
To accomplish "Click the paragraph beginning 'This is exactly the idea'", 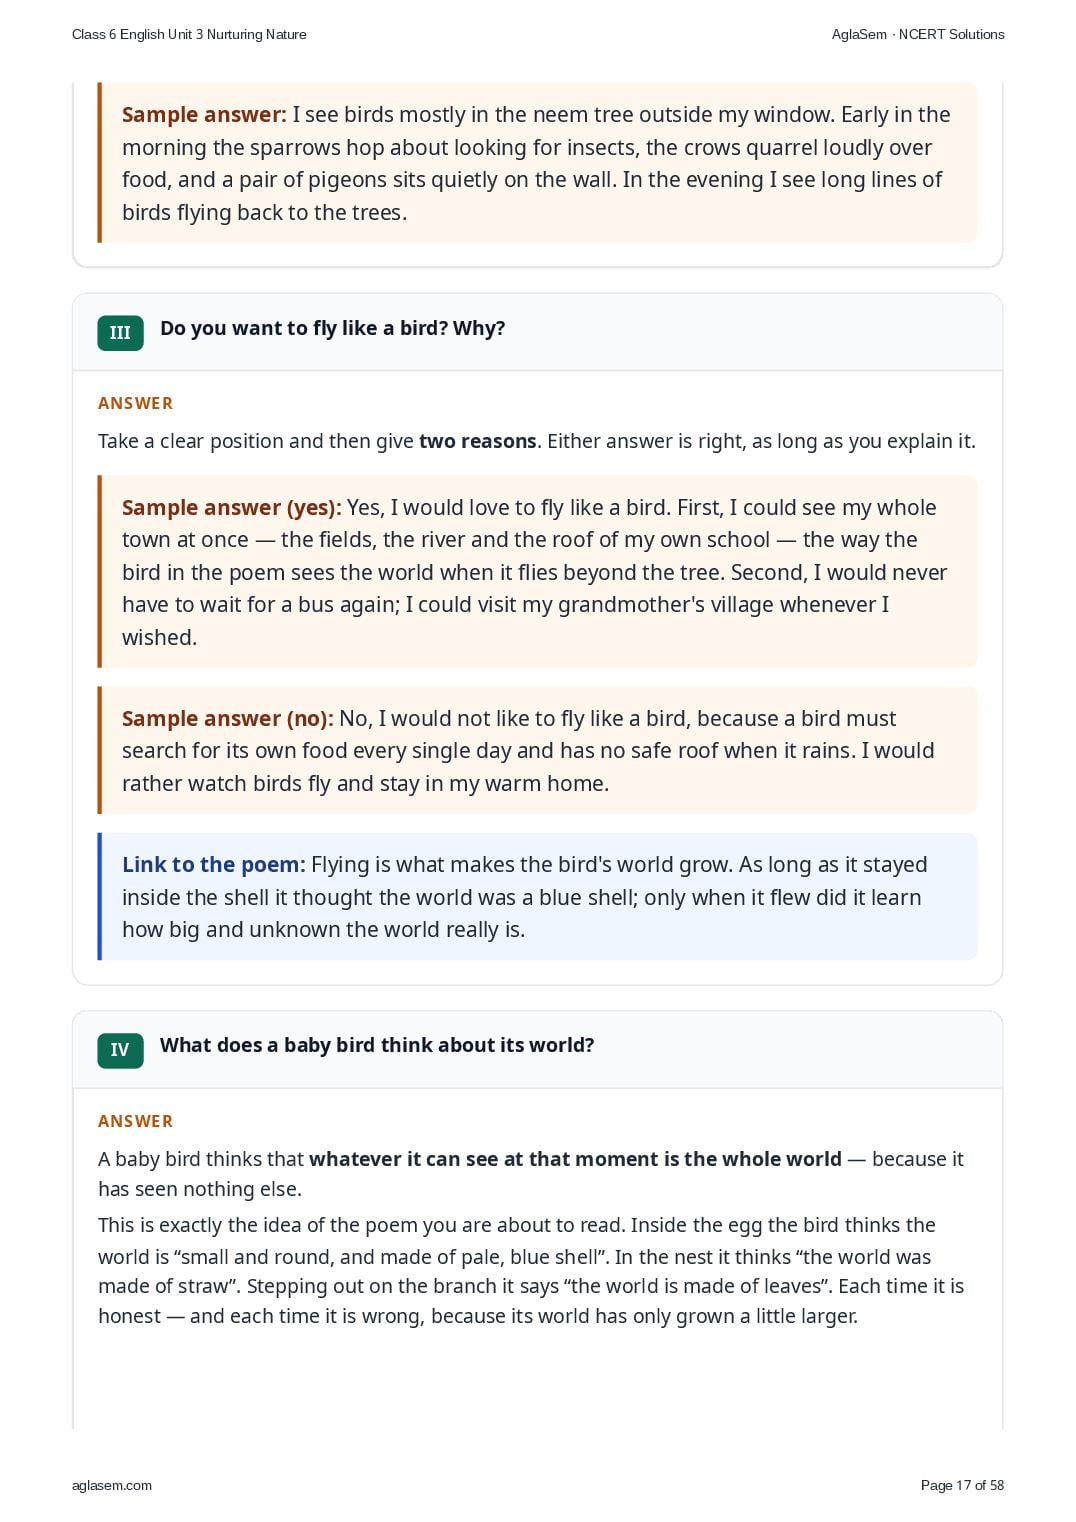I will (531, 1270).
